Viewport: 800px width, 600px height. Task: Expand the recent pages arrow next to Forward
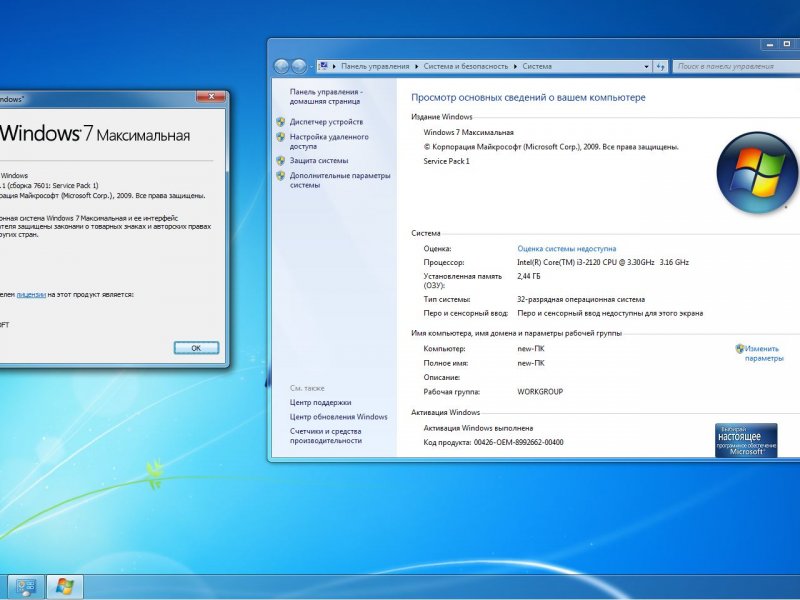(x=311, y=67)
